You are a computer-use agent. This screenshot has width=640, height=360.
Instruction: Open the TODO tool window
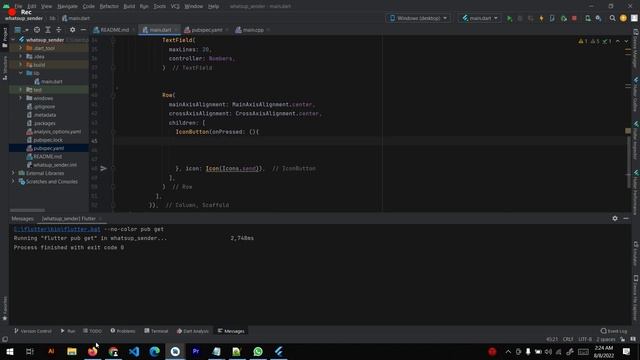[93, 331]
